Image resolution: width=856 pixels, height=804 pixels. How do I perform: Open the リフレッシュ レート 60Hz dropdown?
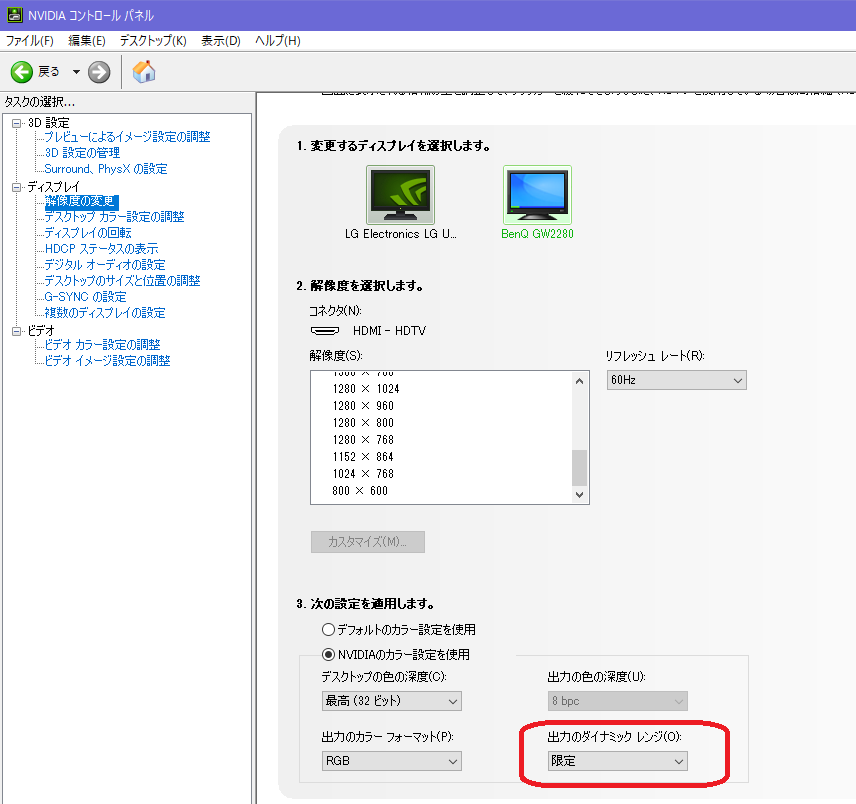click(x=676, y=381)
